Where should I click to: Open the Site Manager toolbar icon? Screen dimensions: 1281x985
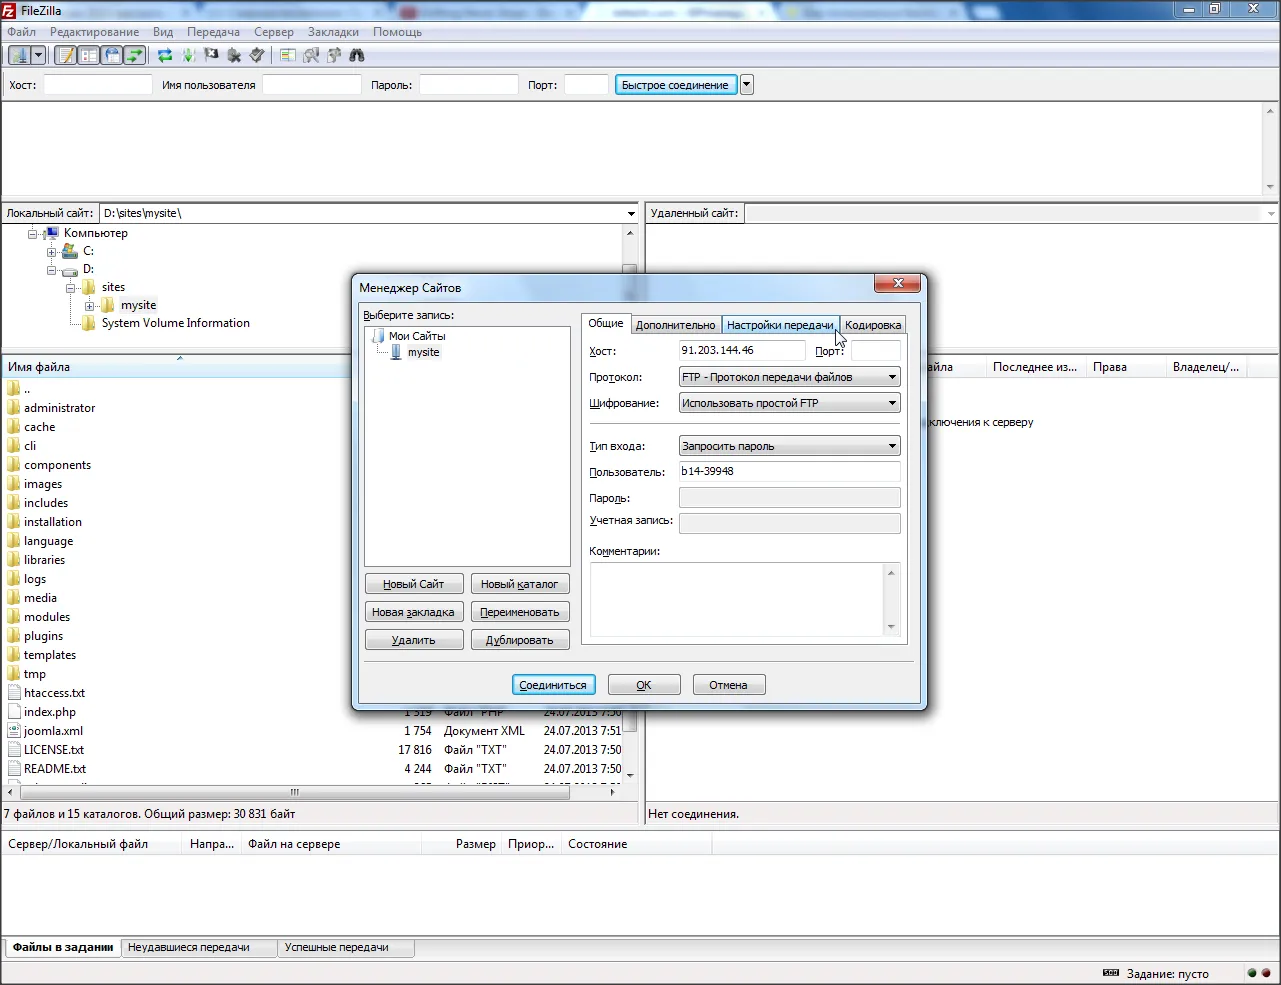pyautogui.click(x=18, y=55)
